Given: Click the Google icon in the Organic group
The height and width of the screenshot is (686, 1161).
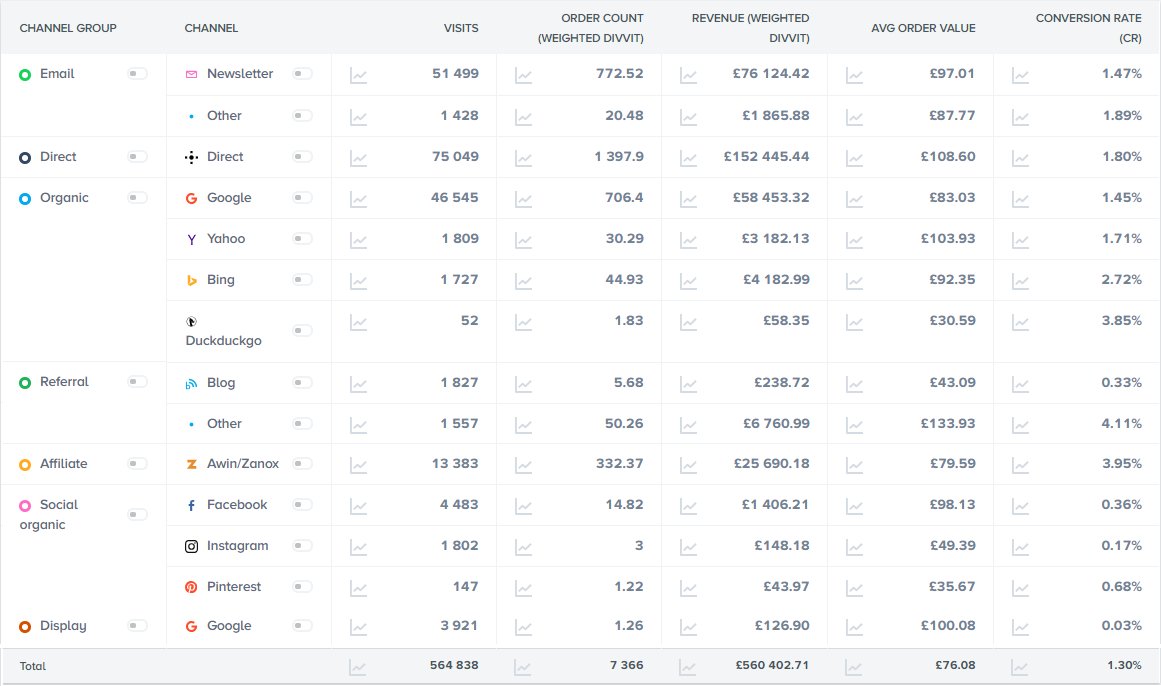Looking at the screenshot, I should [x=191, y=198].
